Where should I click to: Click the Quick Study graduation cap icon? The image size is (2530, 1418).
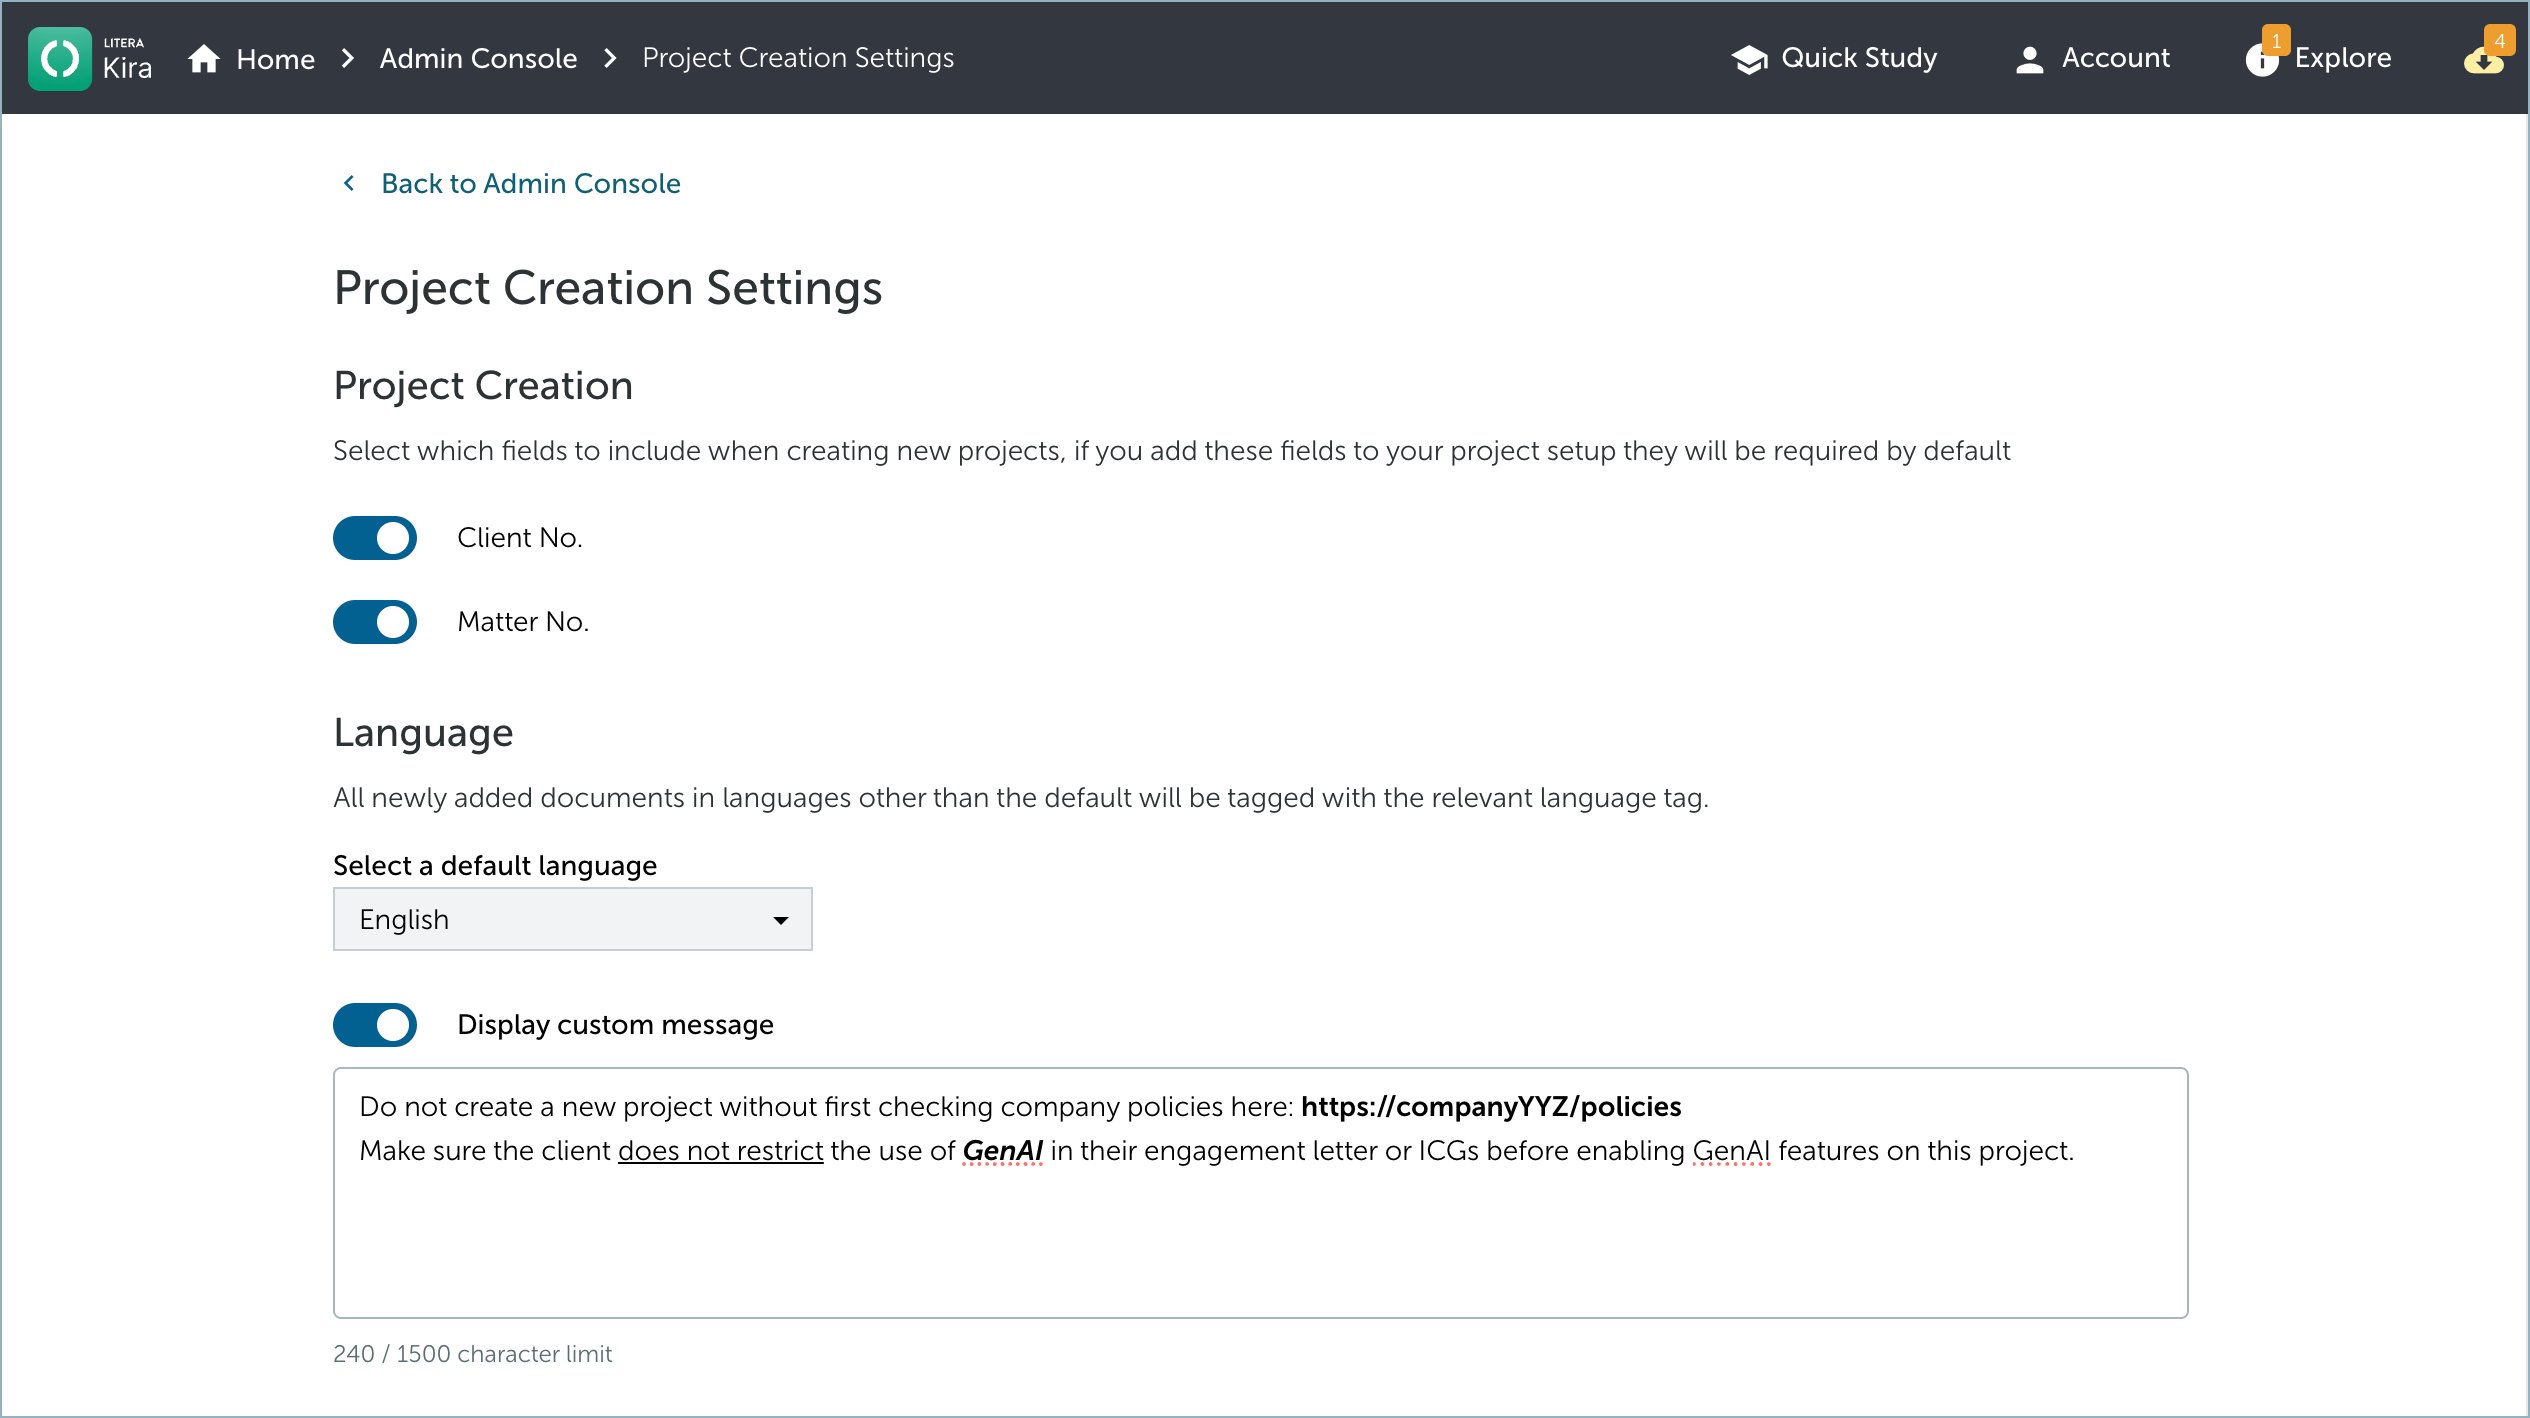[x=1750, y=59]
